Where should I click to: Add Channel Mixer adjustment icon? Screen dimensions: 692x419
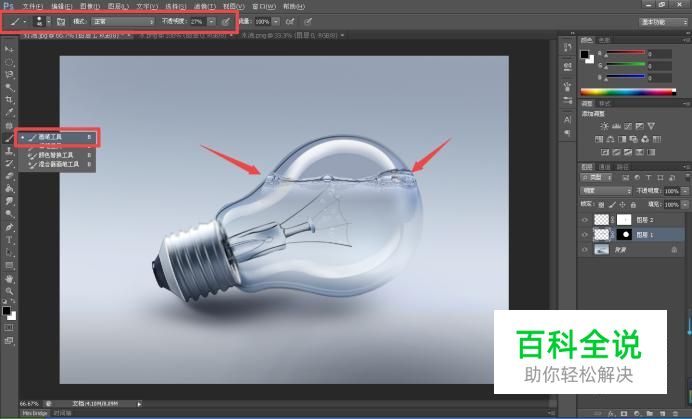pos(645,140)
